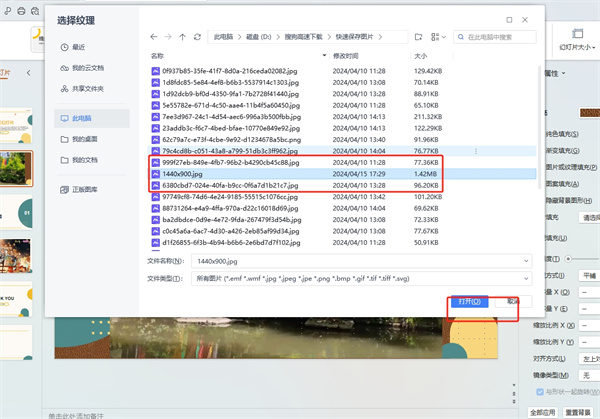Select the garden photo slide thumbnail
Image resolution: width=600 pixels, height=419 pixels.
[x=16, y=168]
